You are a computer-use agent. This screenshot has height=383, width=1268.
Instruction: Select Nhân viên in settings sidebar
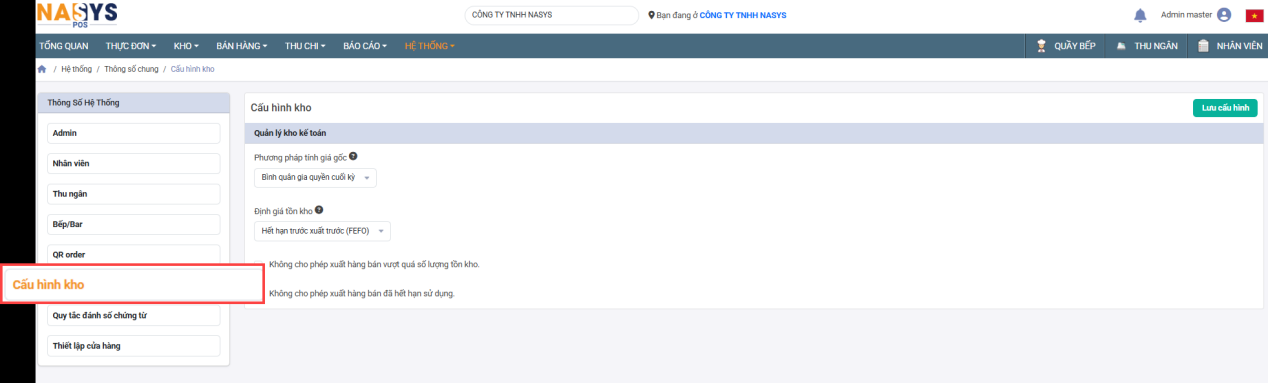click(x=133, y=163)
